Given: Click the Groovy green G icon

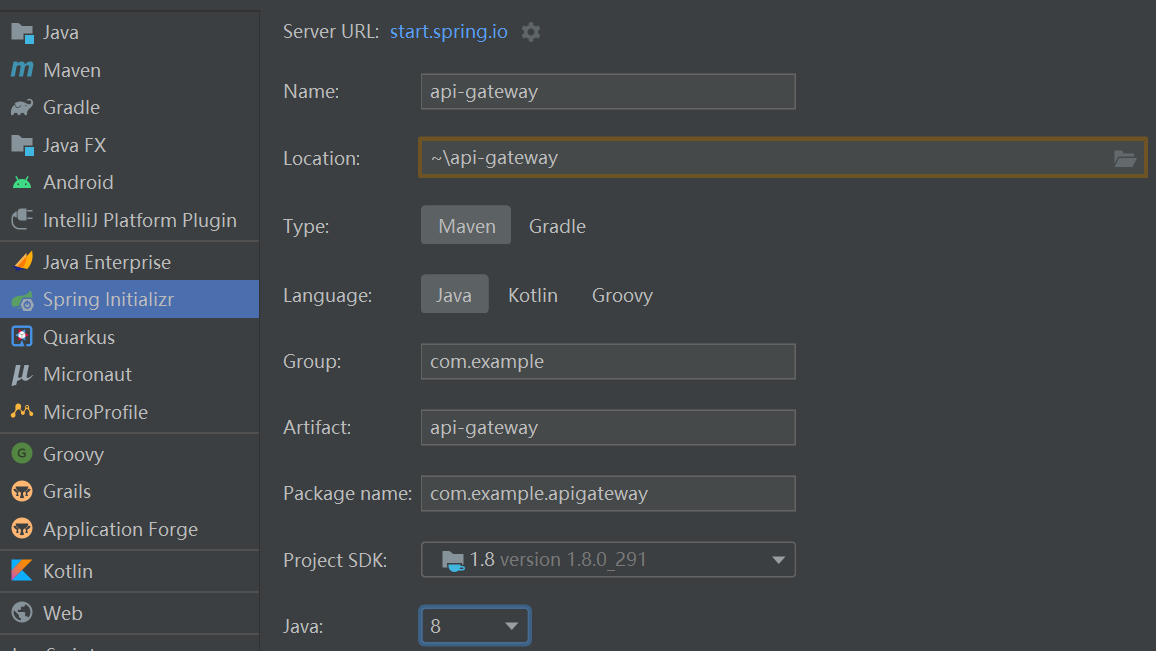Looking at the screenshot, I should [x=22, y=453].
